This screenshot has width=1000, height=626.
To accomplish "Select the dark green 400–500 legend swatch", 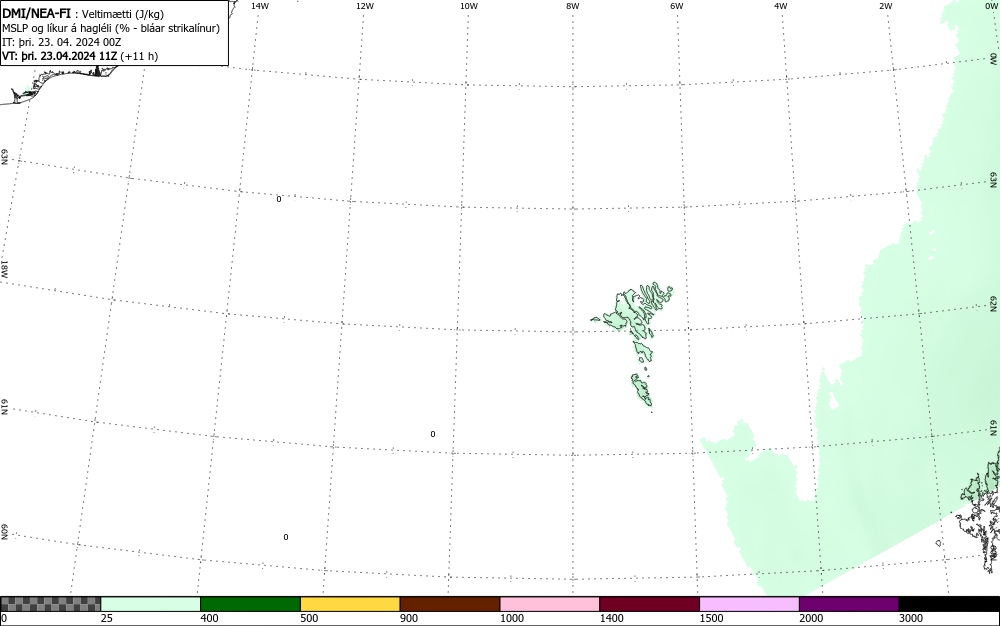I will [250, 604].
